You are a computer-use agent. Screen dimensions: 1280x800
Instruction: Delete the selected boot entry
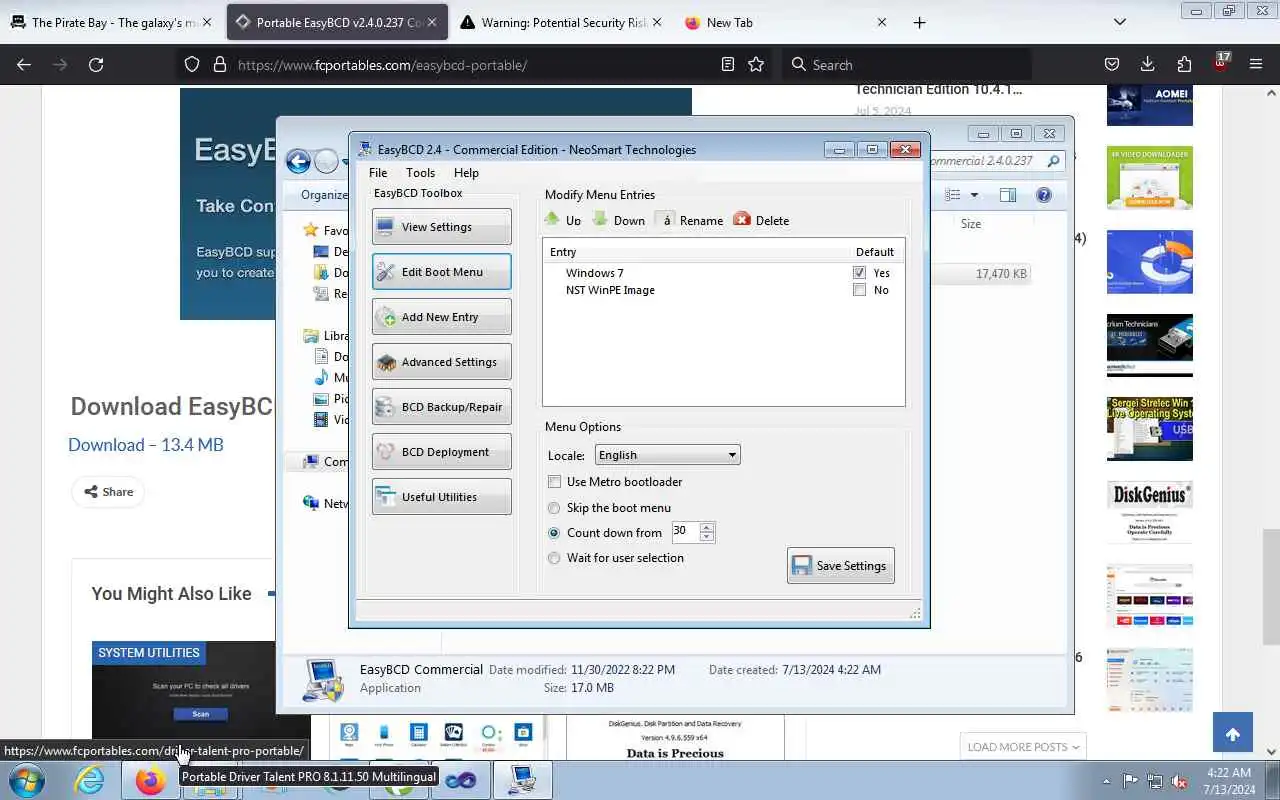tap(762, 220)
